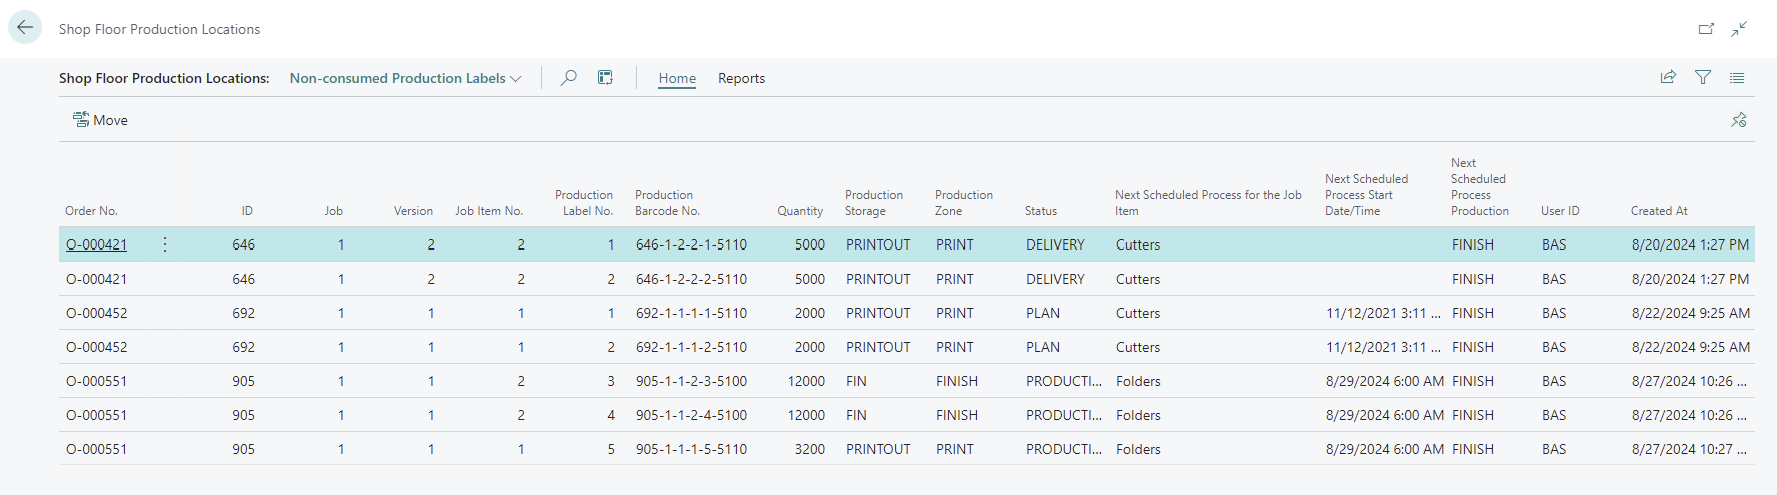Click Next Scheduled Process for the Job Item header
The height and width of the screenshot is (495, 1777).
pos(1208,203)
